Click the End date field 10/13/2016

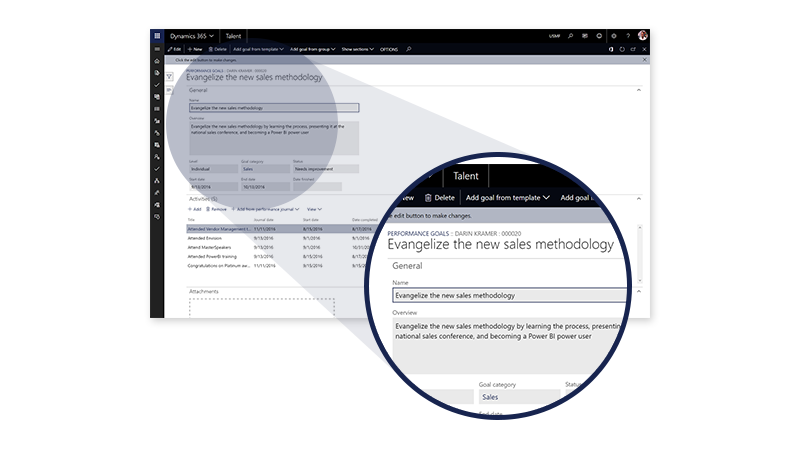coord(265,187)
